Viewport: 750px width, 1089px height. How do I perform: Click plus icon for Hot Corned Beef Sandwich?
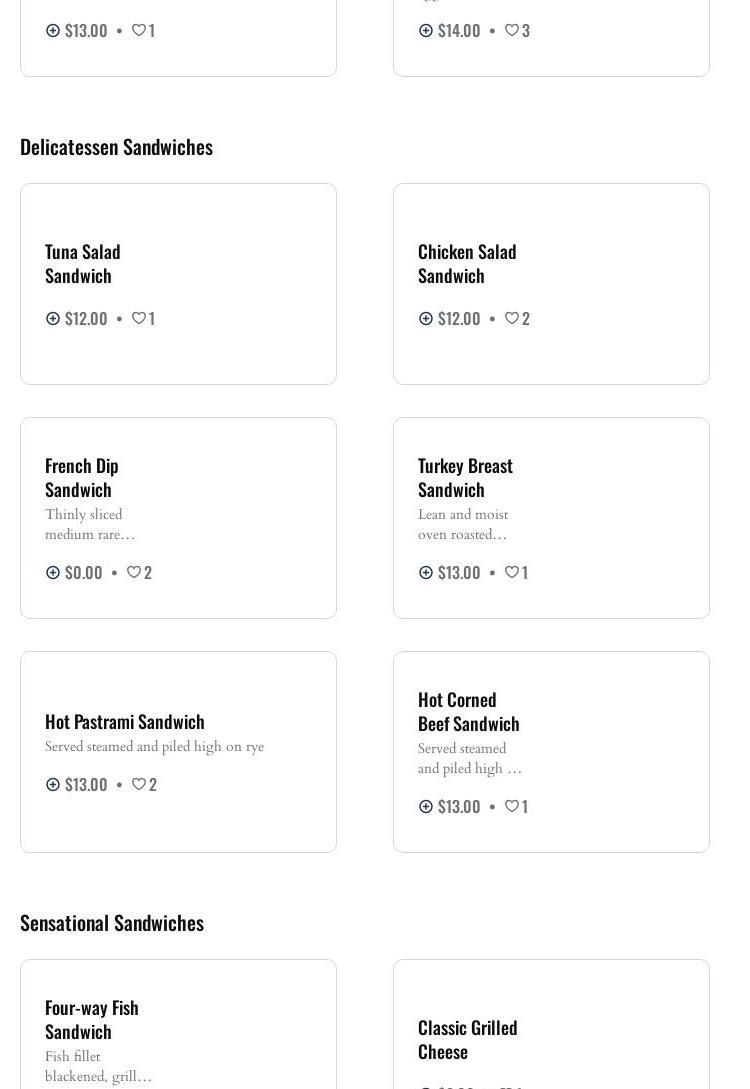(x=426, y=806)
